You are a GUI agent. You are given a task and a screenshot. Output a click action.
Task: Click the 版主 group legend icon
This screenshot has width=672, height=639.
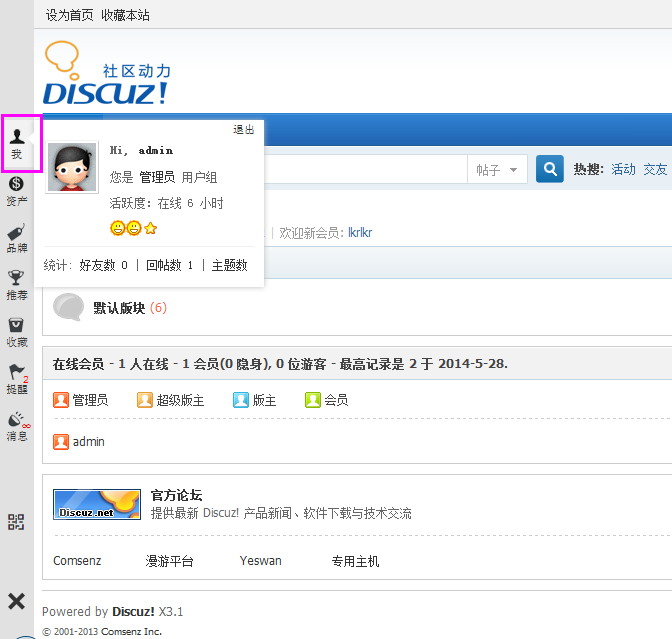point(241,400)
